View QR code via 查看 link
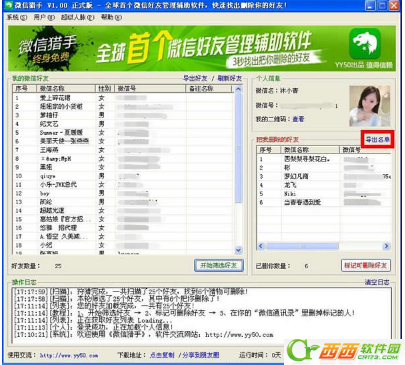 pyautogui.click(x=298, y=119)
